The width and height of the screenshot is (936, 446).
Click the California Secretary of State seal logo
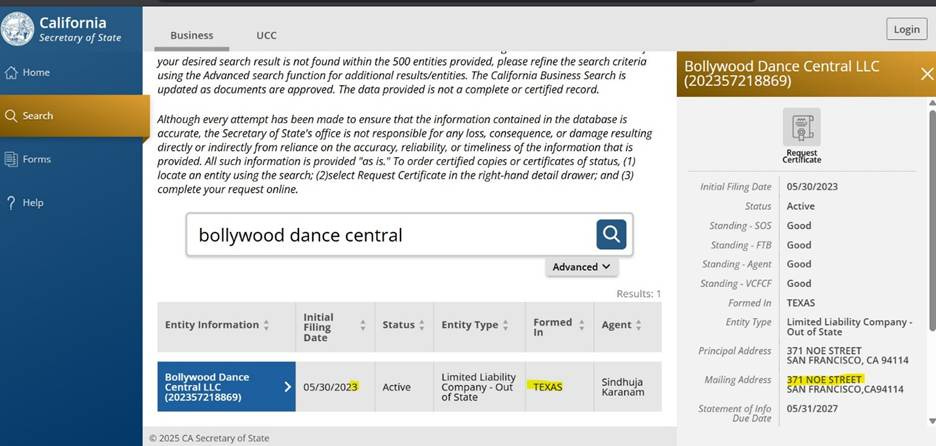(x=17, y=29)
